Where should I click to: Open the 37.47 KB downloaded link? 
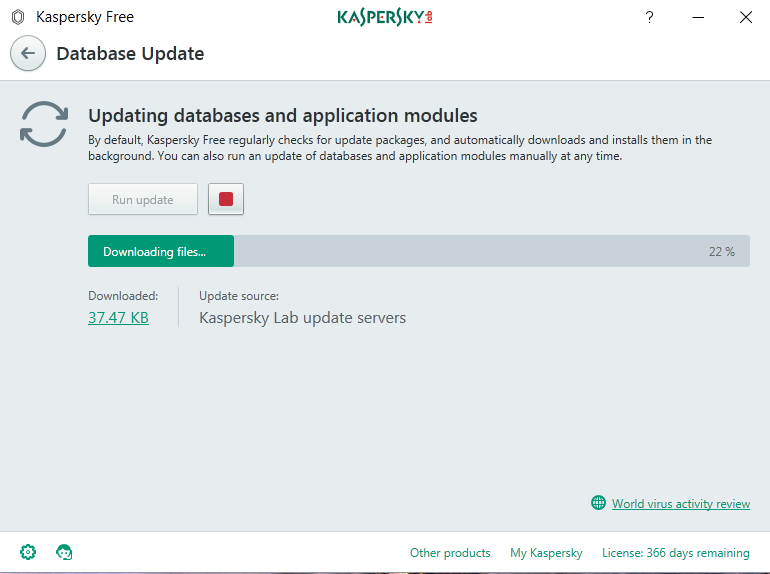tap(118, 317)
